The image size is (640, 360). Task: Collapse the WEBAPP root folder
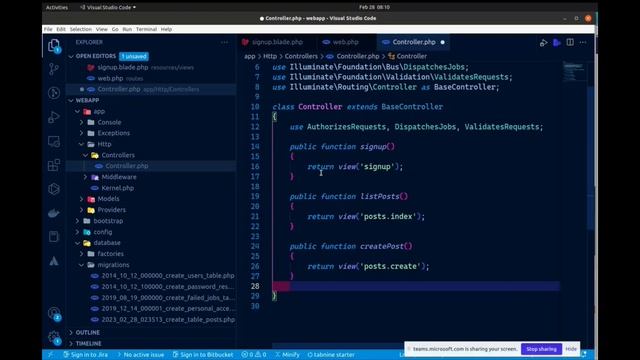click(71, 100)
